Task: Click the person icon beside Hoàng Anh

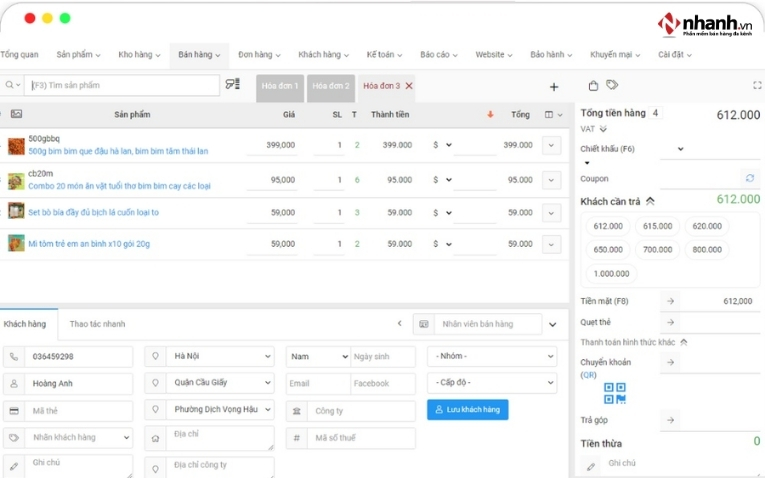Action: pyautogui.click(x=14, y=384)
